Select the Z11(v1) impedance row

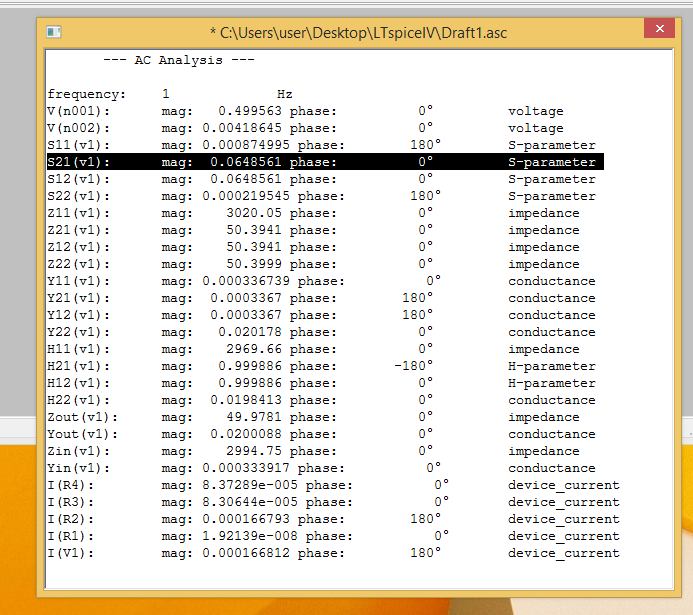tap(313, 213)
